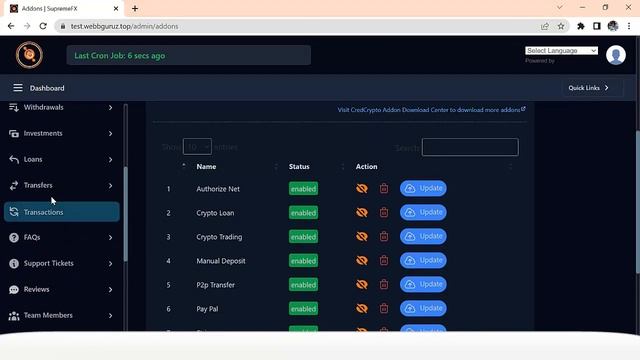The image size is (640, 360).
Task: Delete the Manual Deposit addon
Action: [x=384, y=260]
